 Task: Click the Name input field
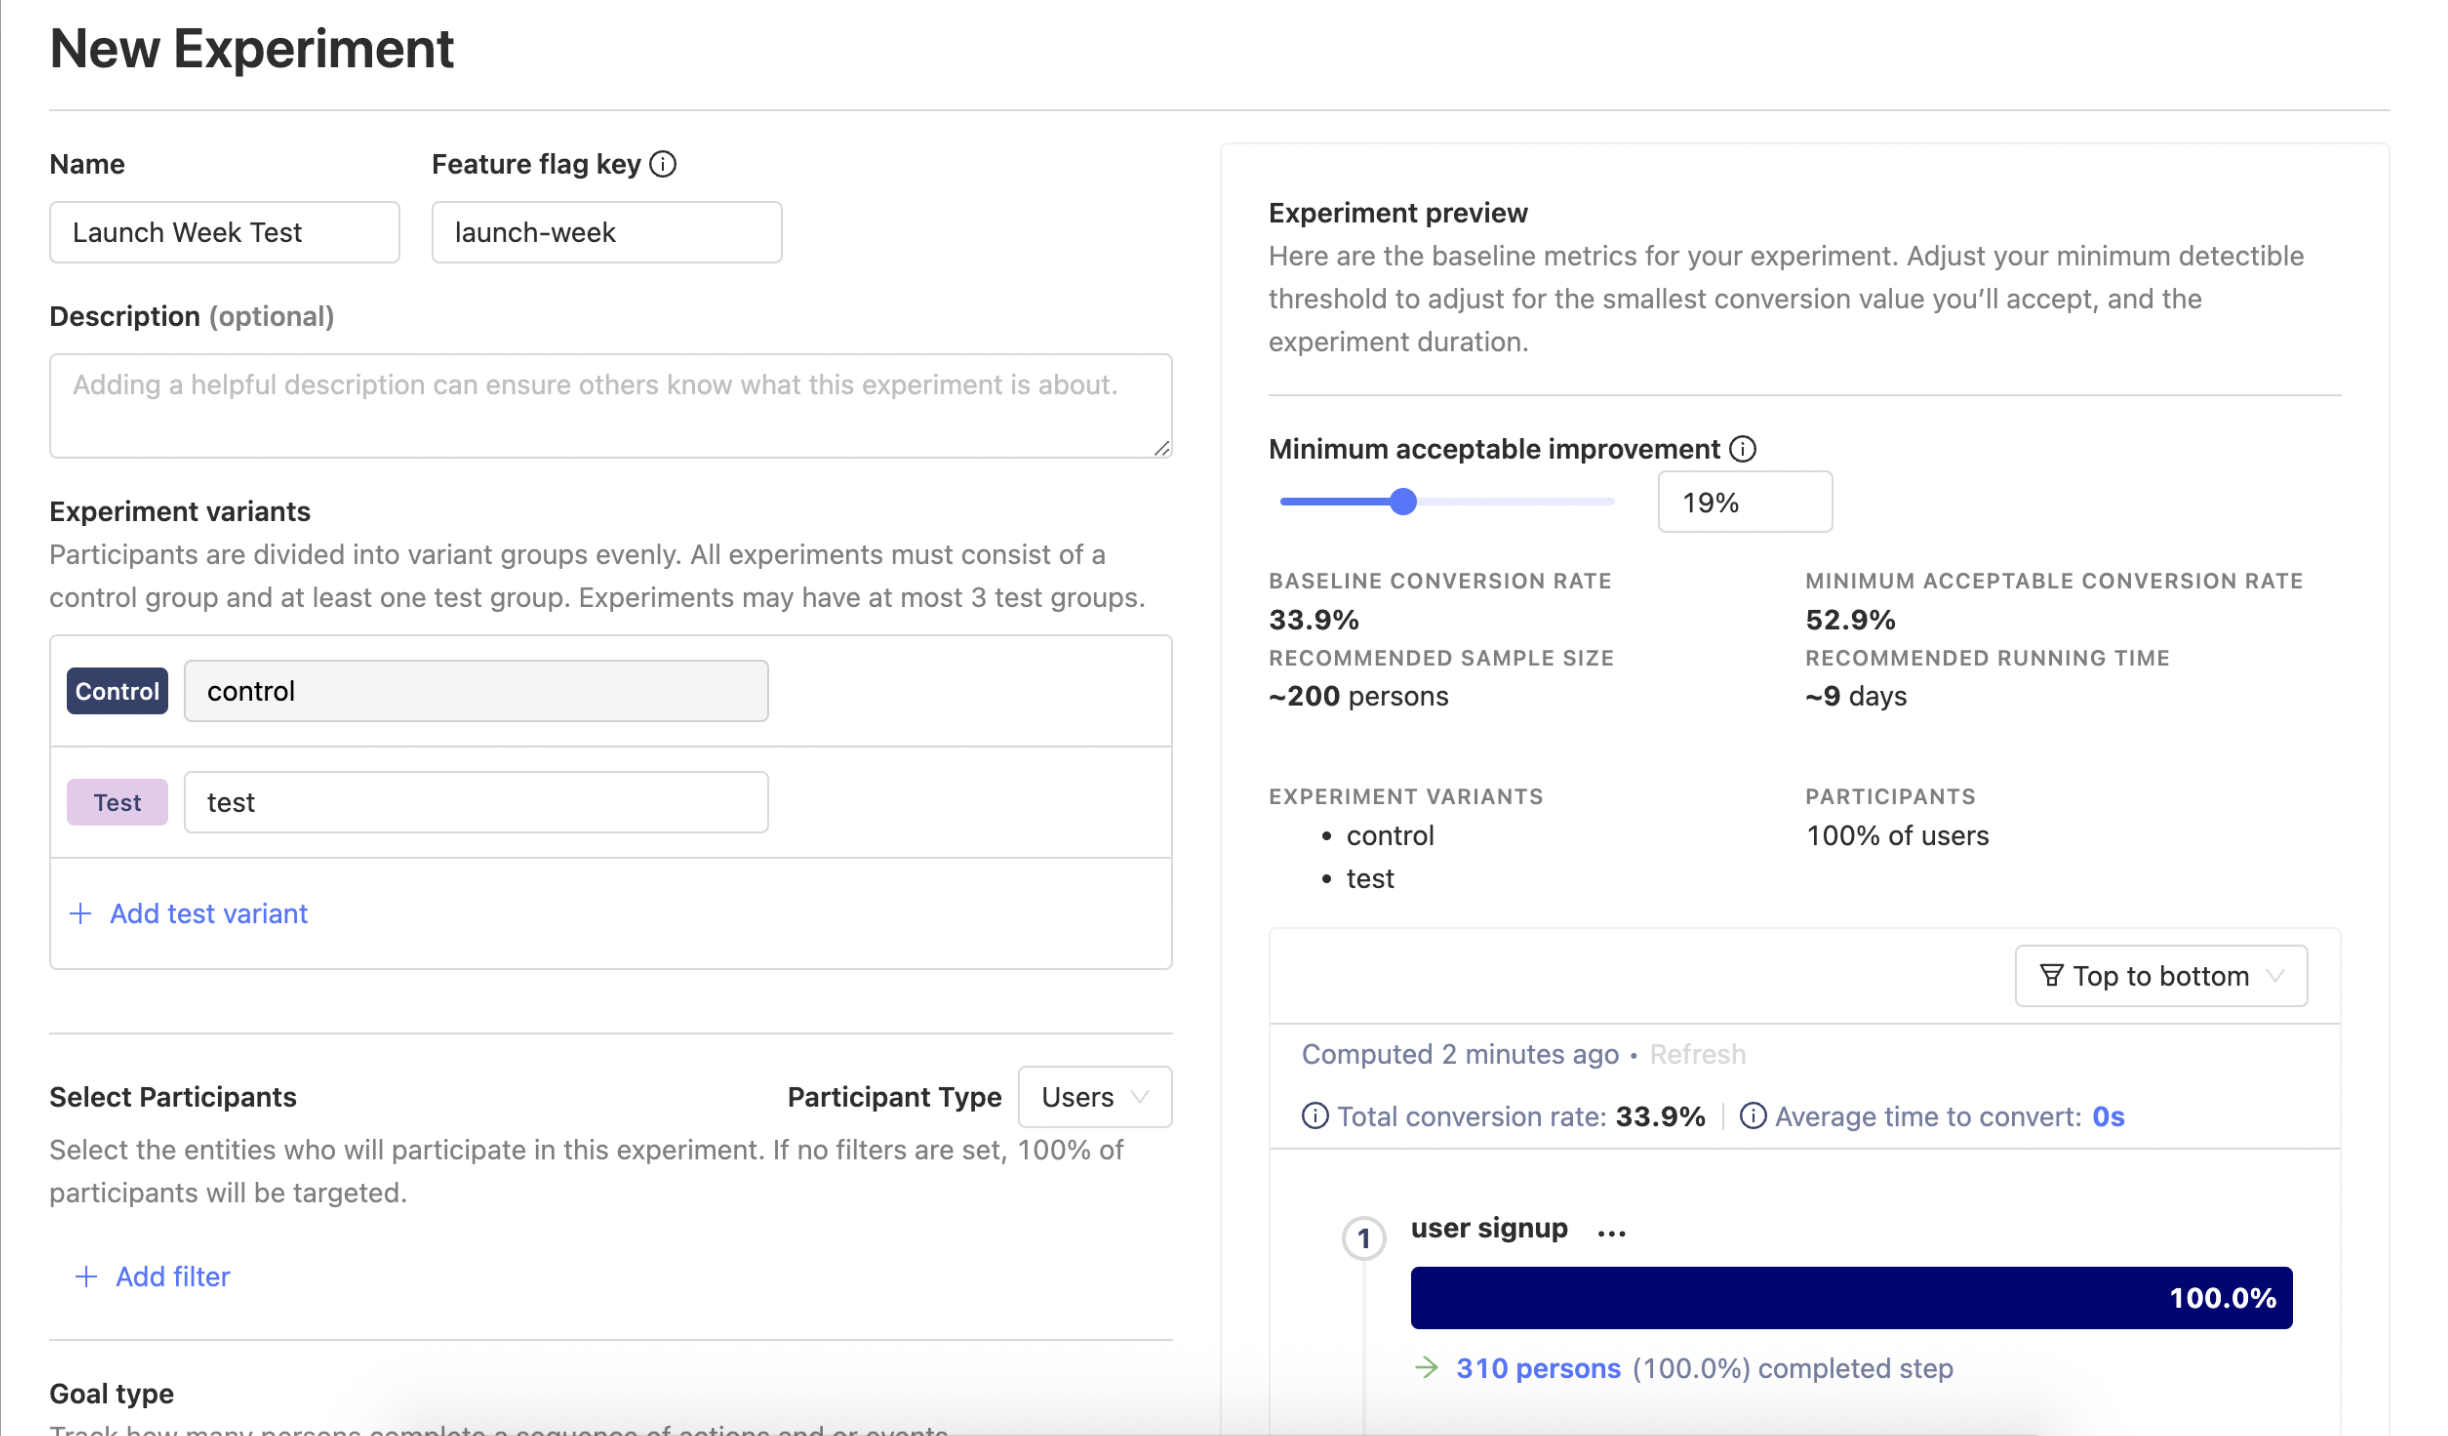coord(224,231)
